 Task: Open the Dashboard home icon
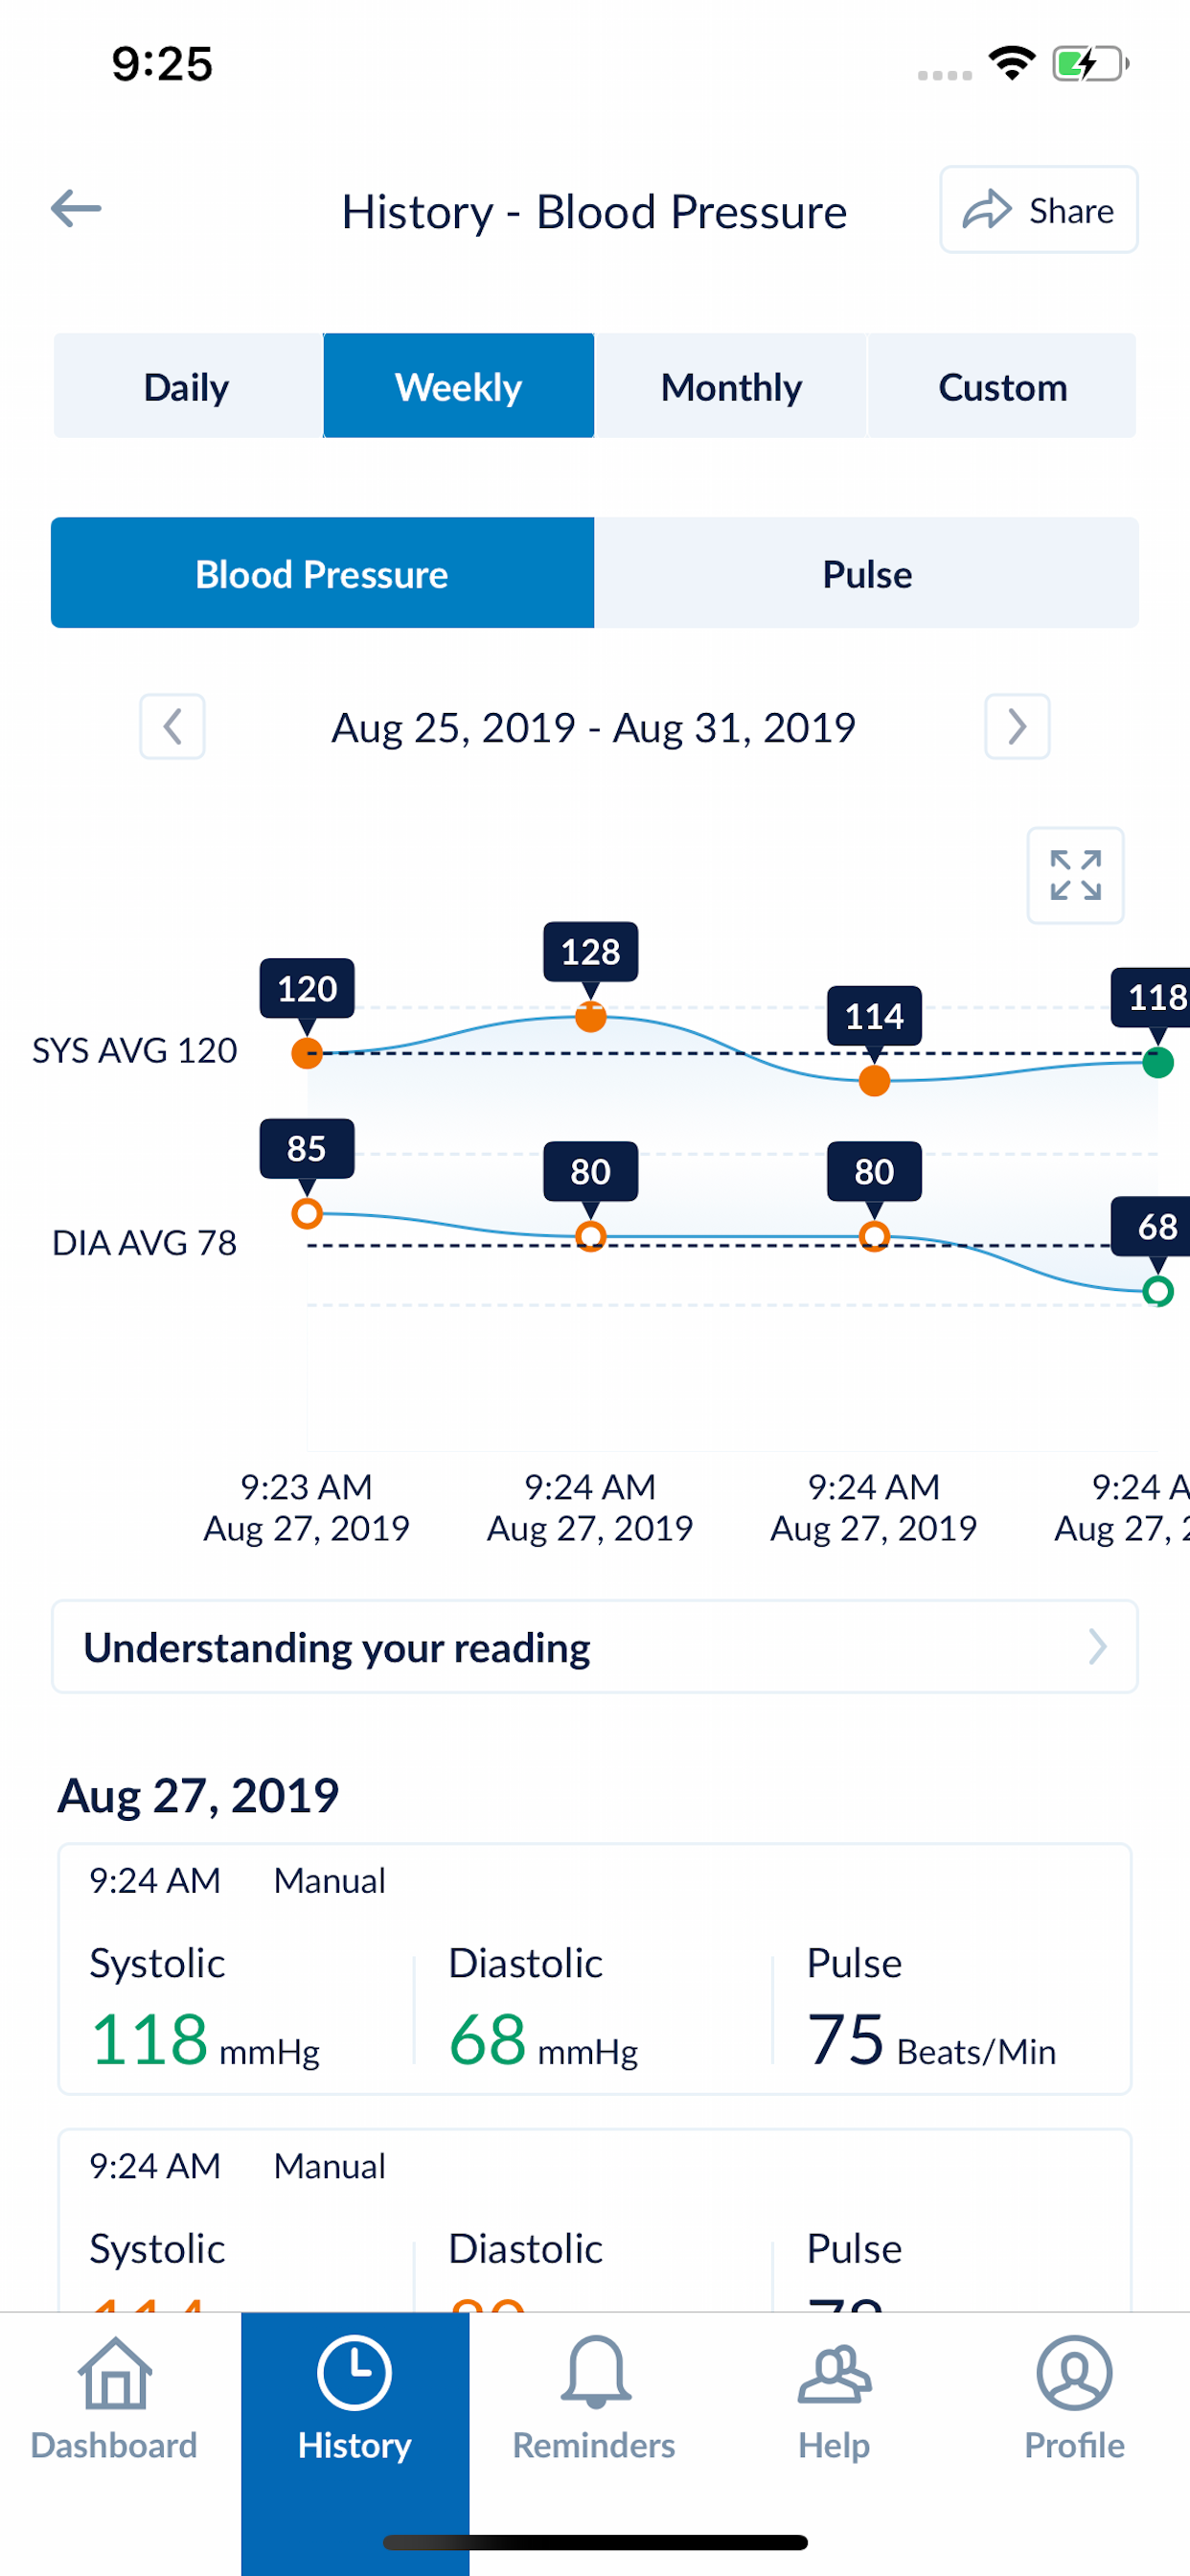point(115,2374)
